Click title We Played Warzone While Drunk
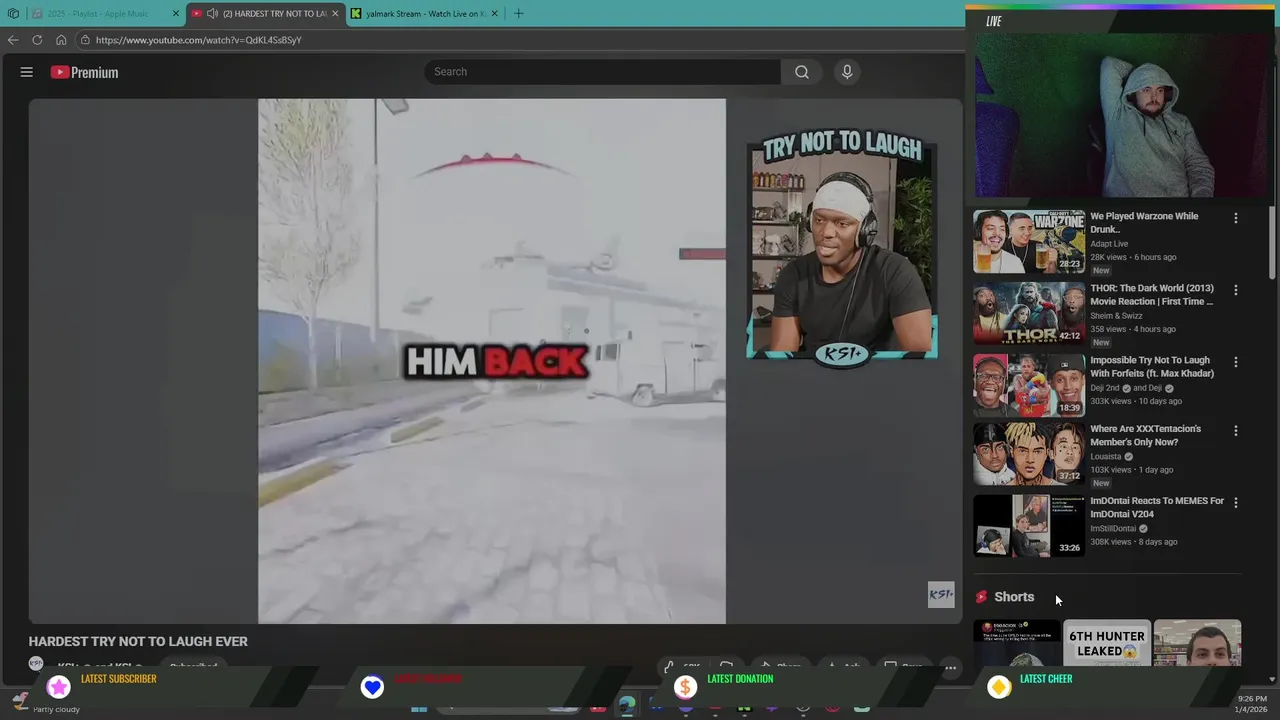The image size is (1280, 720). pyautogui.click(x=1144, y=223)
